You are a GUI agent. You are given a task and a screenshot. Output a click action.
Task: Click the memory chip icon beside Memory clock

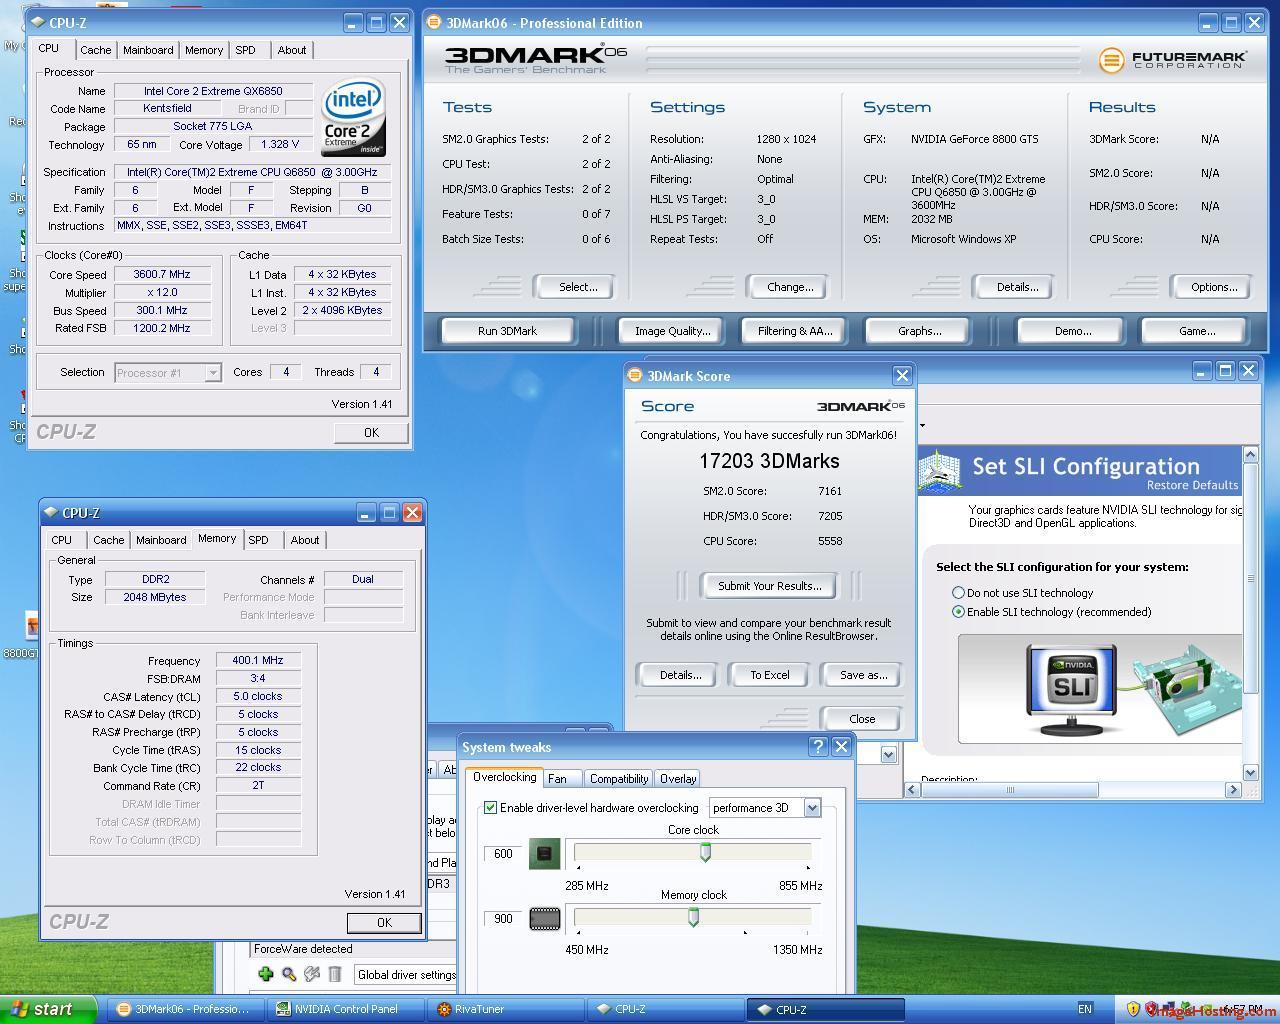click(544, 919)
